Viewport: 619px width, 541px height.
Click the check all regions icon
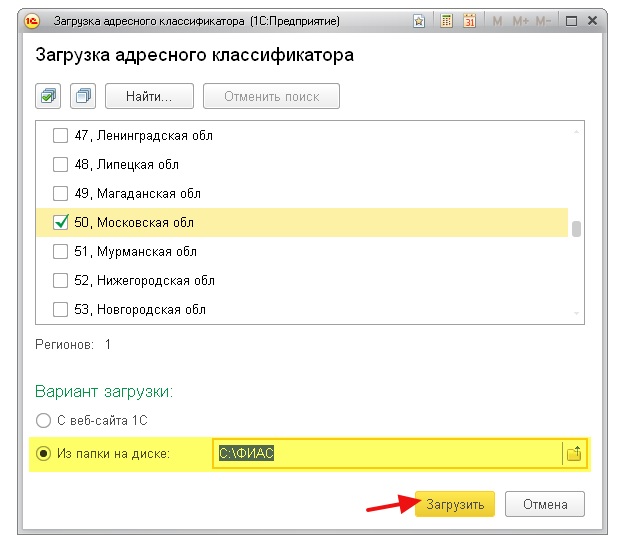[48, 96]
